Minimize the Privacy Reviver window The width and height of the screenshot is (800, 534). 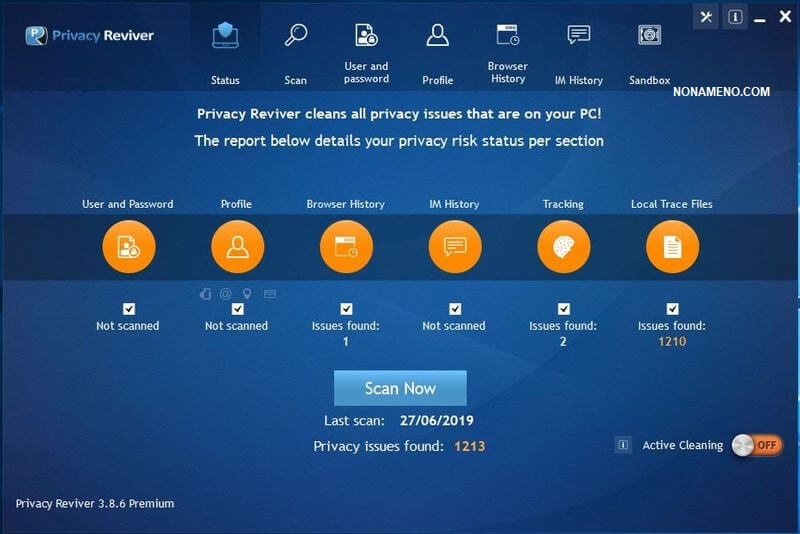tap(760, 19)
